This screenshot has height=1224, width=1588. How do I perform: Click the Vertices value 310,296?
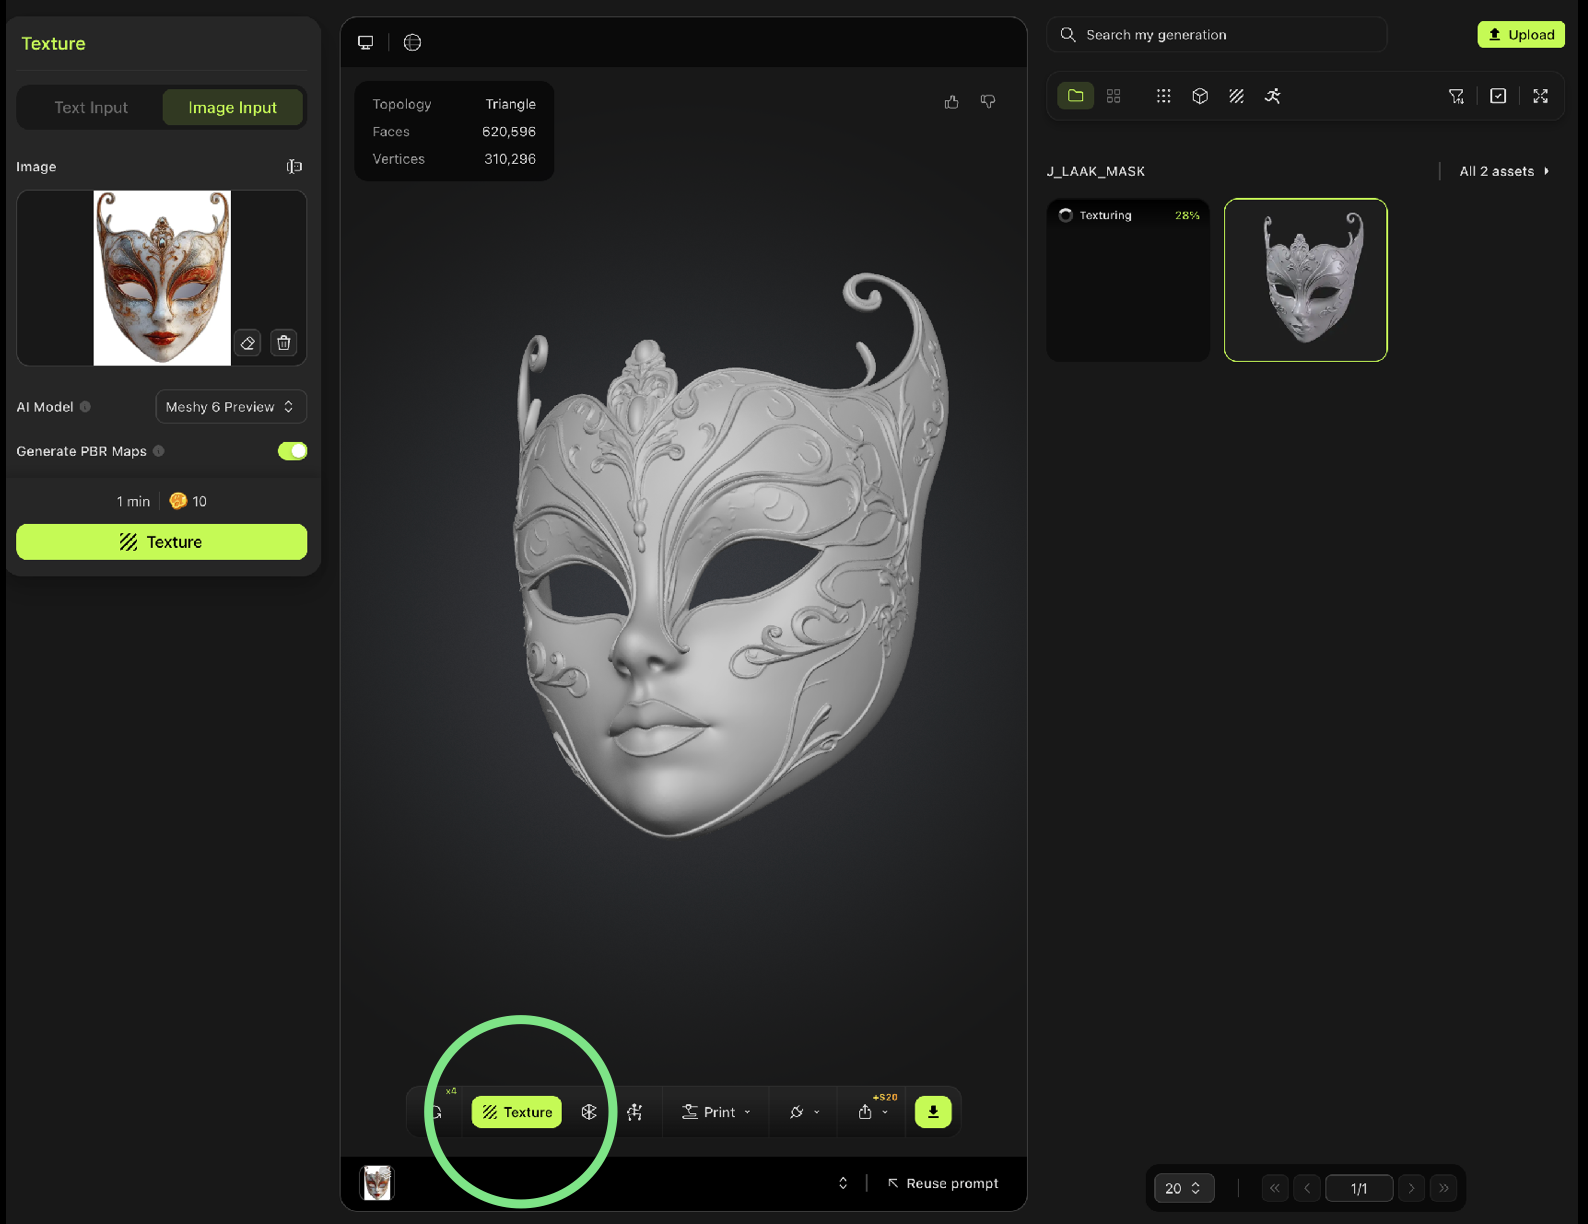pyautogui.click(x=510, y=159)
